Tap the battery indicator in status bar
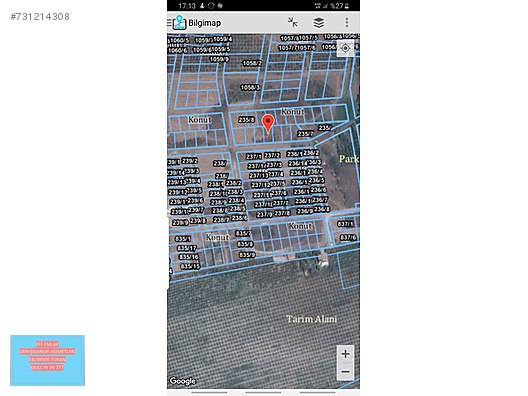 click(x=347, y=6)
